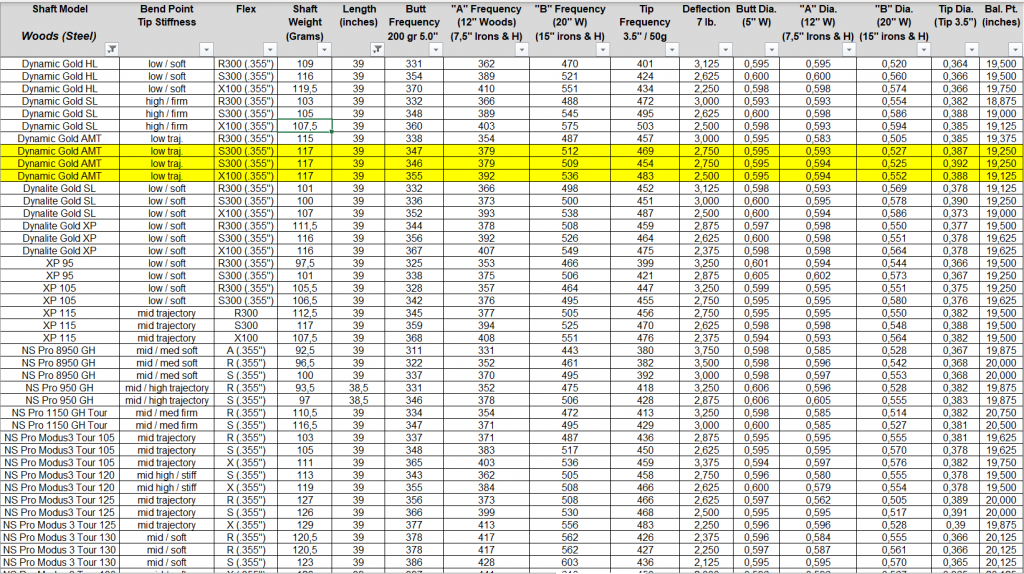Click butt frequency 354 for Dynamic Gold HL S300
1024x574 pixels.
point(414,76)
